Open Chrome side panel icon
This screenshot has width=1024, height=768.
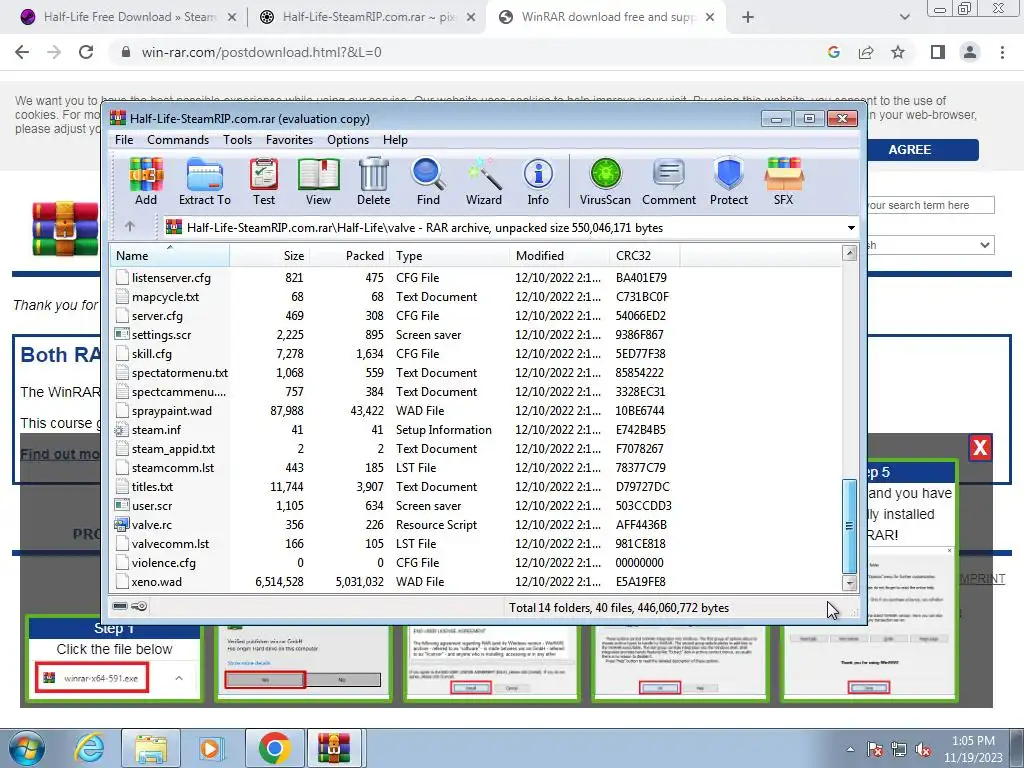[938, 52]
